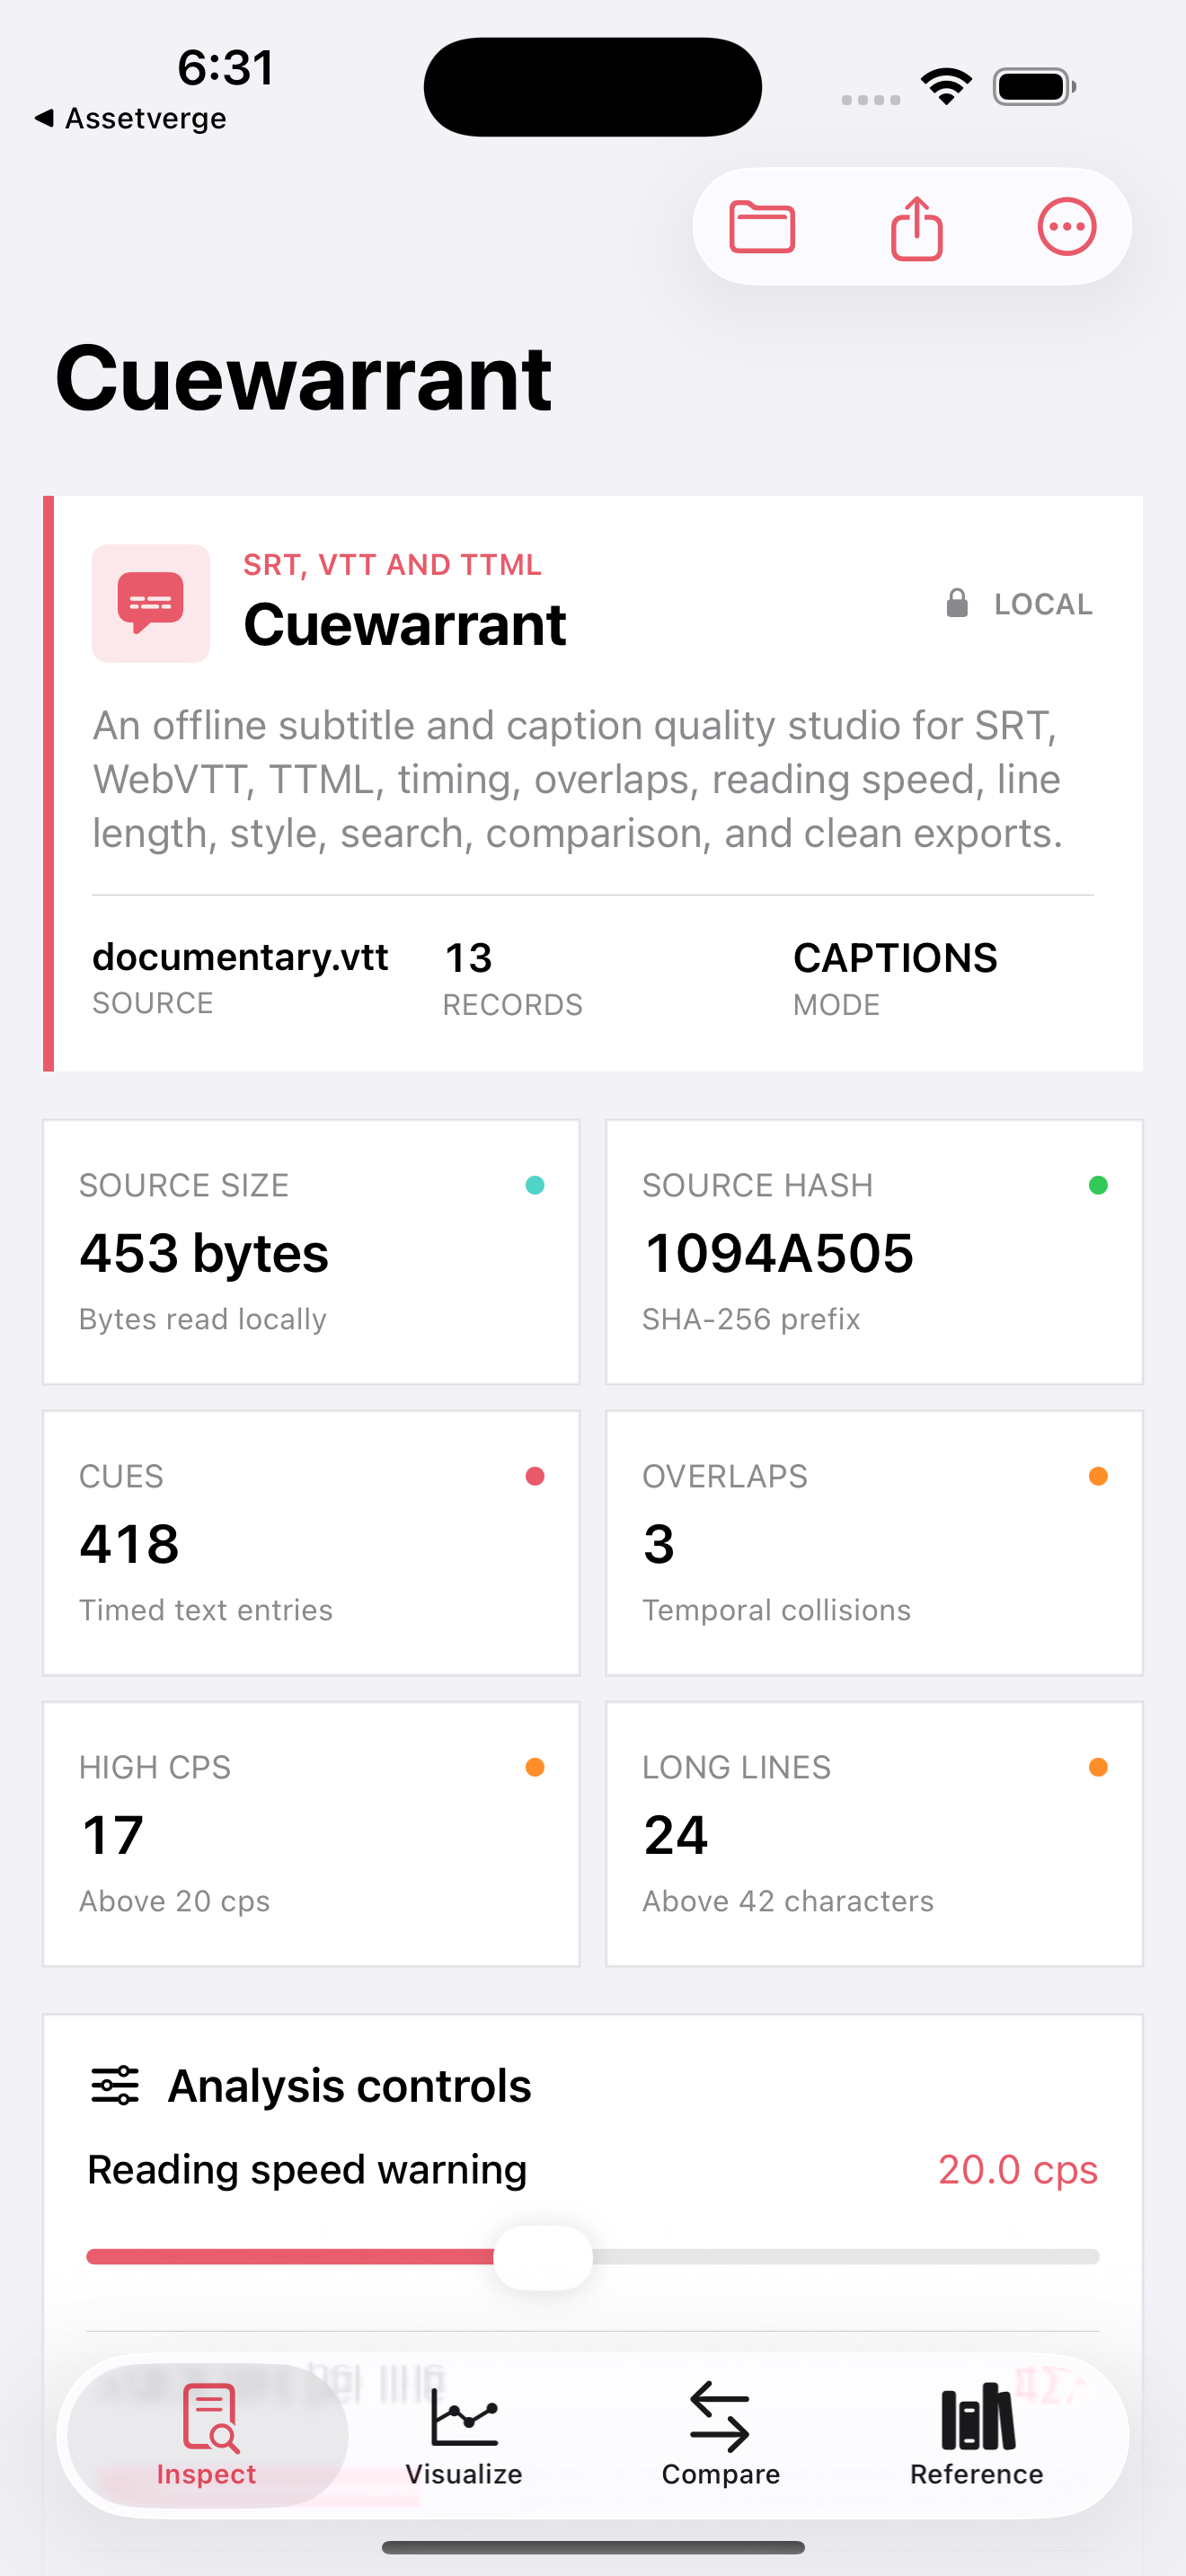This screenshot has height=2576, width=1186.
Task: Tap the LOCAL badge text
Action: (x=1043, y=604)
